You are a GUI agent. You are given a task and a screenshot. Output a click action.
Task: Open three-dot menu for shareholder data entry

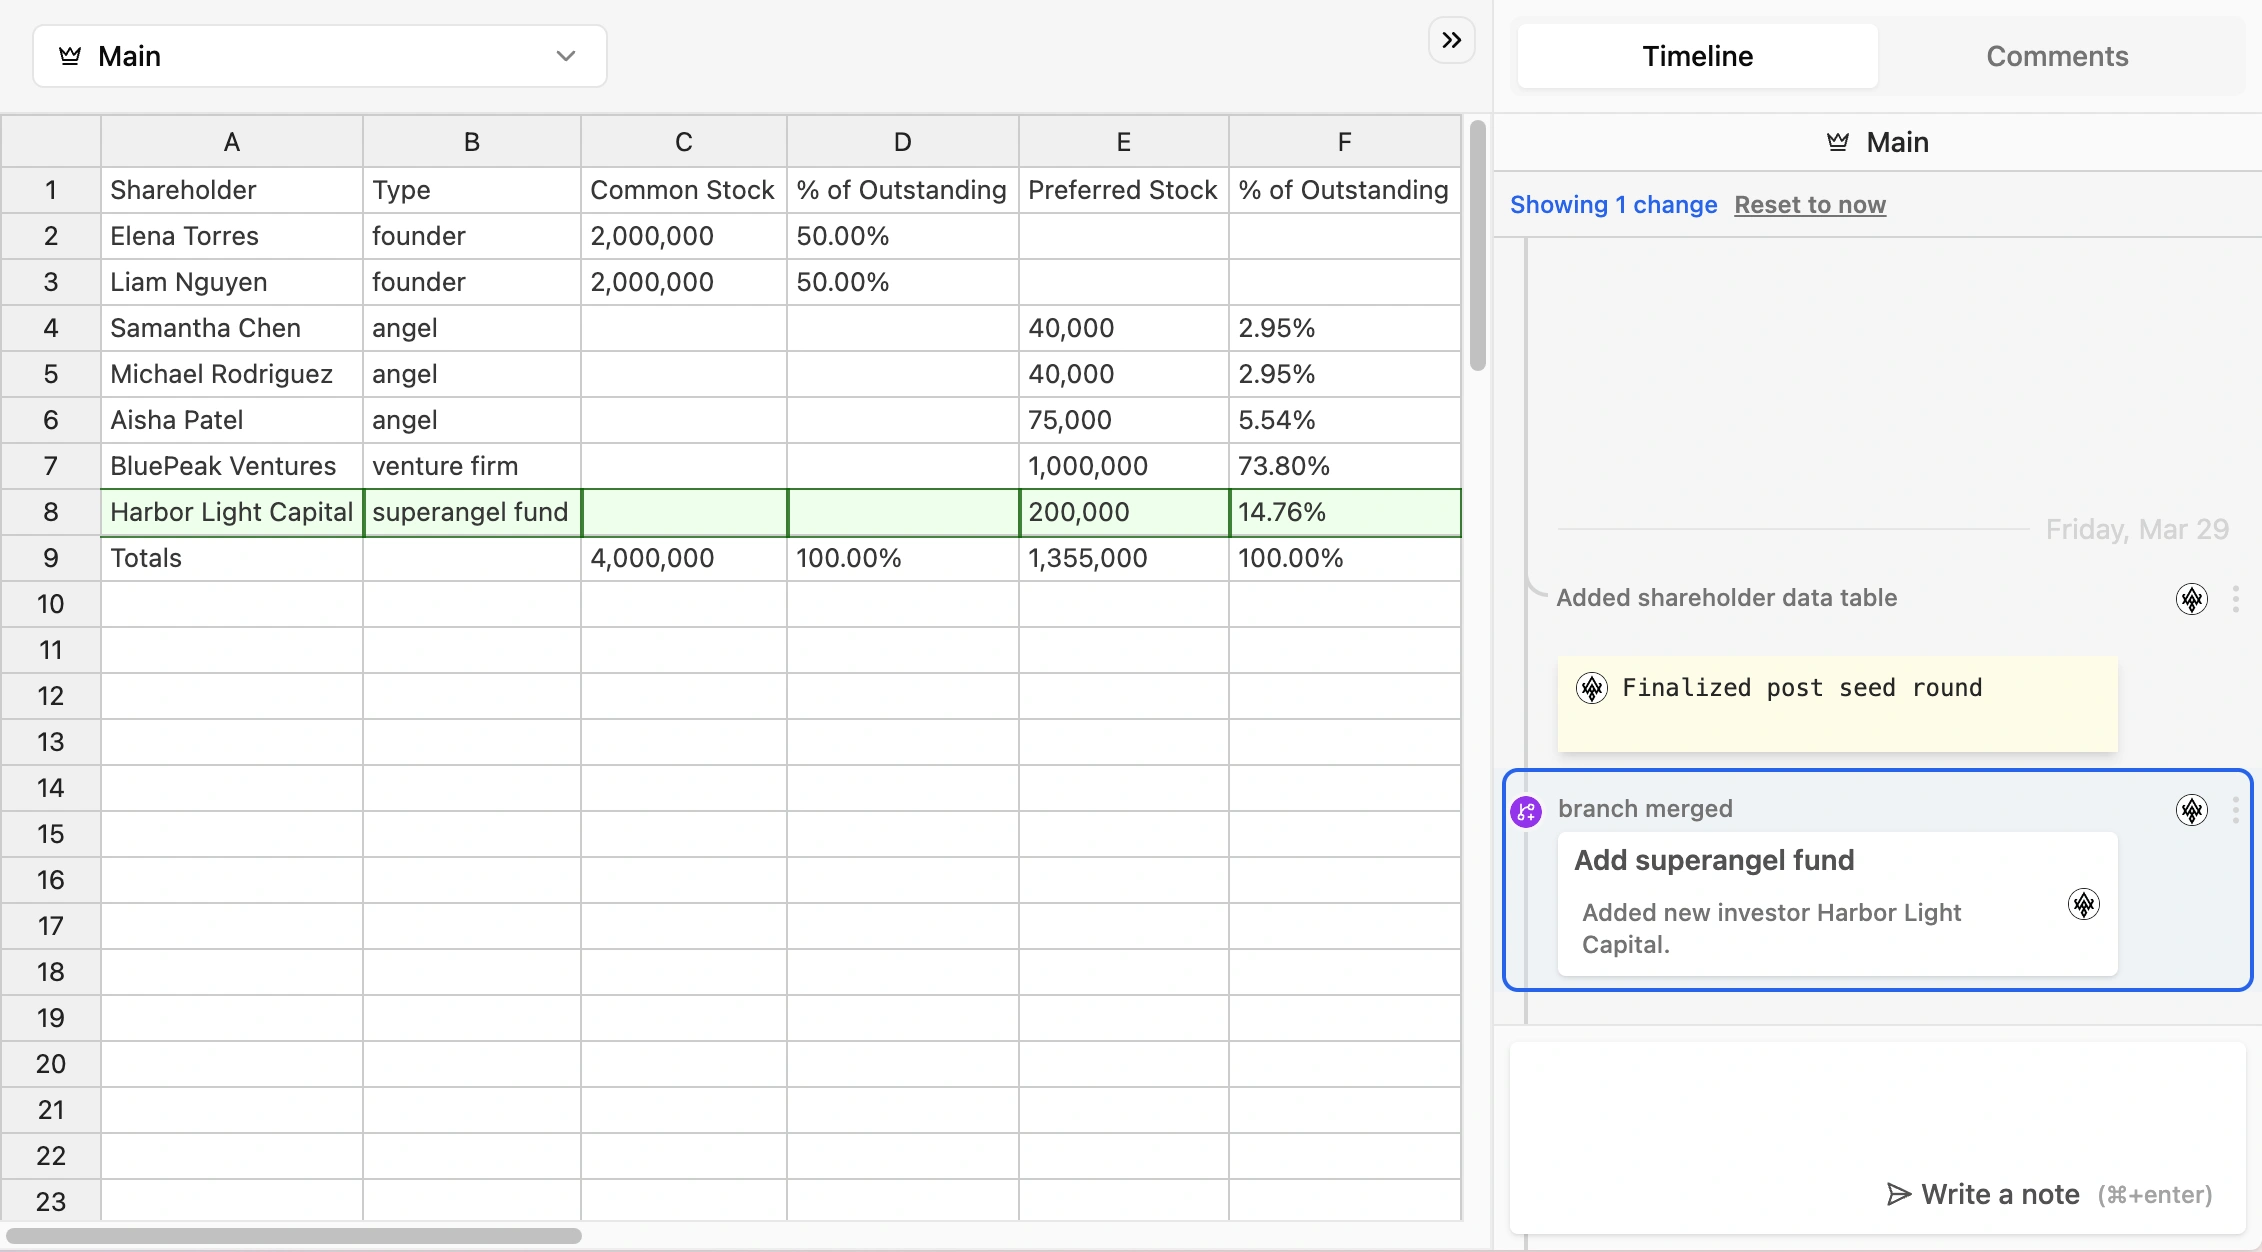point(2235,599)
